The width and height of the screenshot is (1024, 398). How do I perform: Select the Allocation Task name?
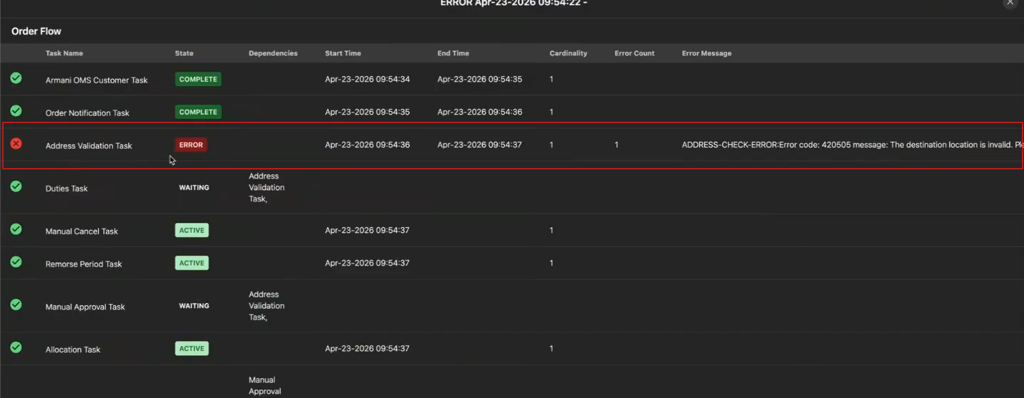tap(73, 350)
